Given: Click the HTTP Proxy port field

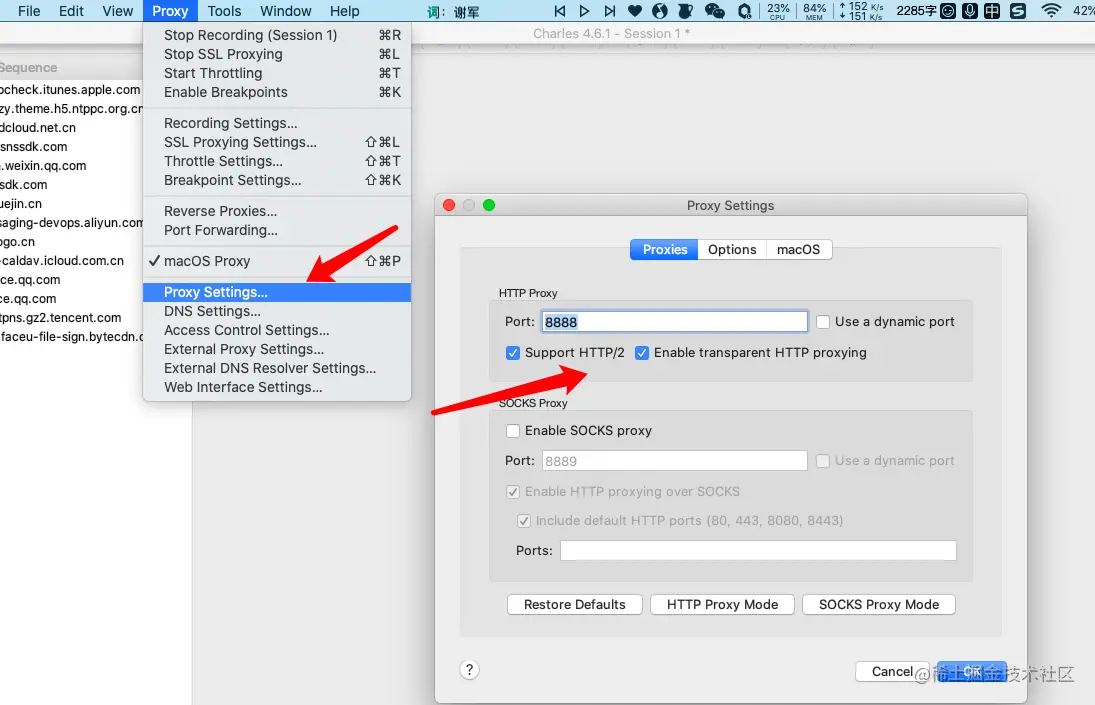Looking at the screenshot, I should click(674, 322).
